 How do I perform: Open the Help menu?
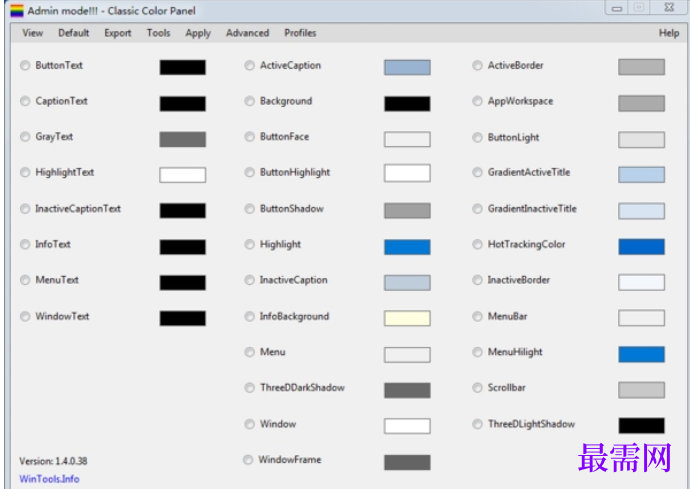click(x=669, y=33)
